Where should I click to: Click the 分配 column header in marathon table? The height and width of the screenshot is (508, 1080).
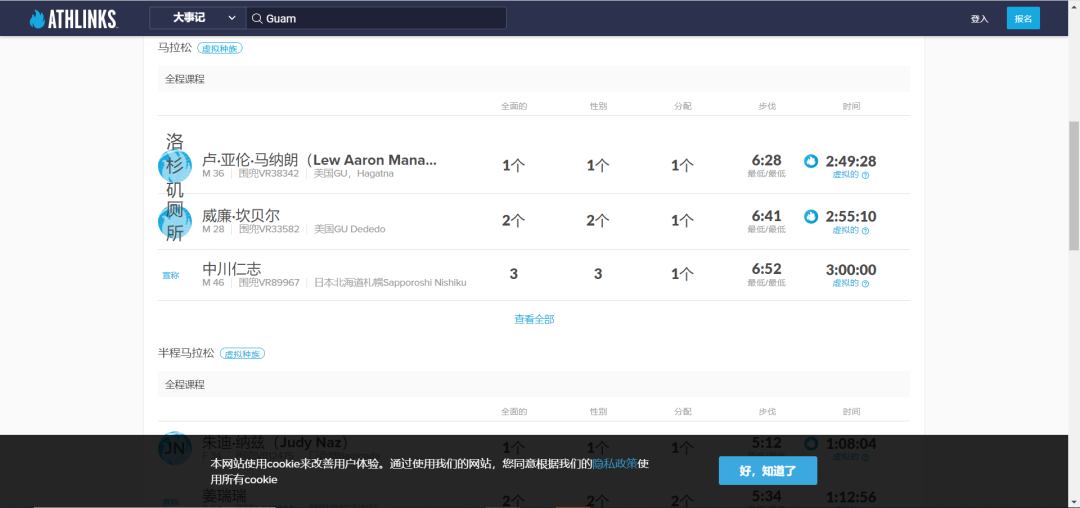(x=683, y=106)
